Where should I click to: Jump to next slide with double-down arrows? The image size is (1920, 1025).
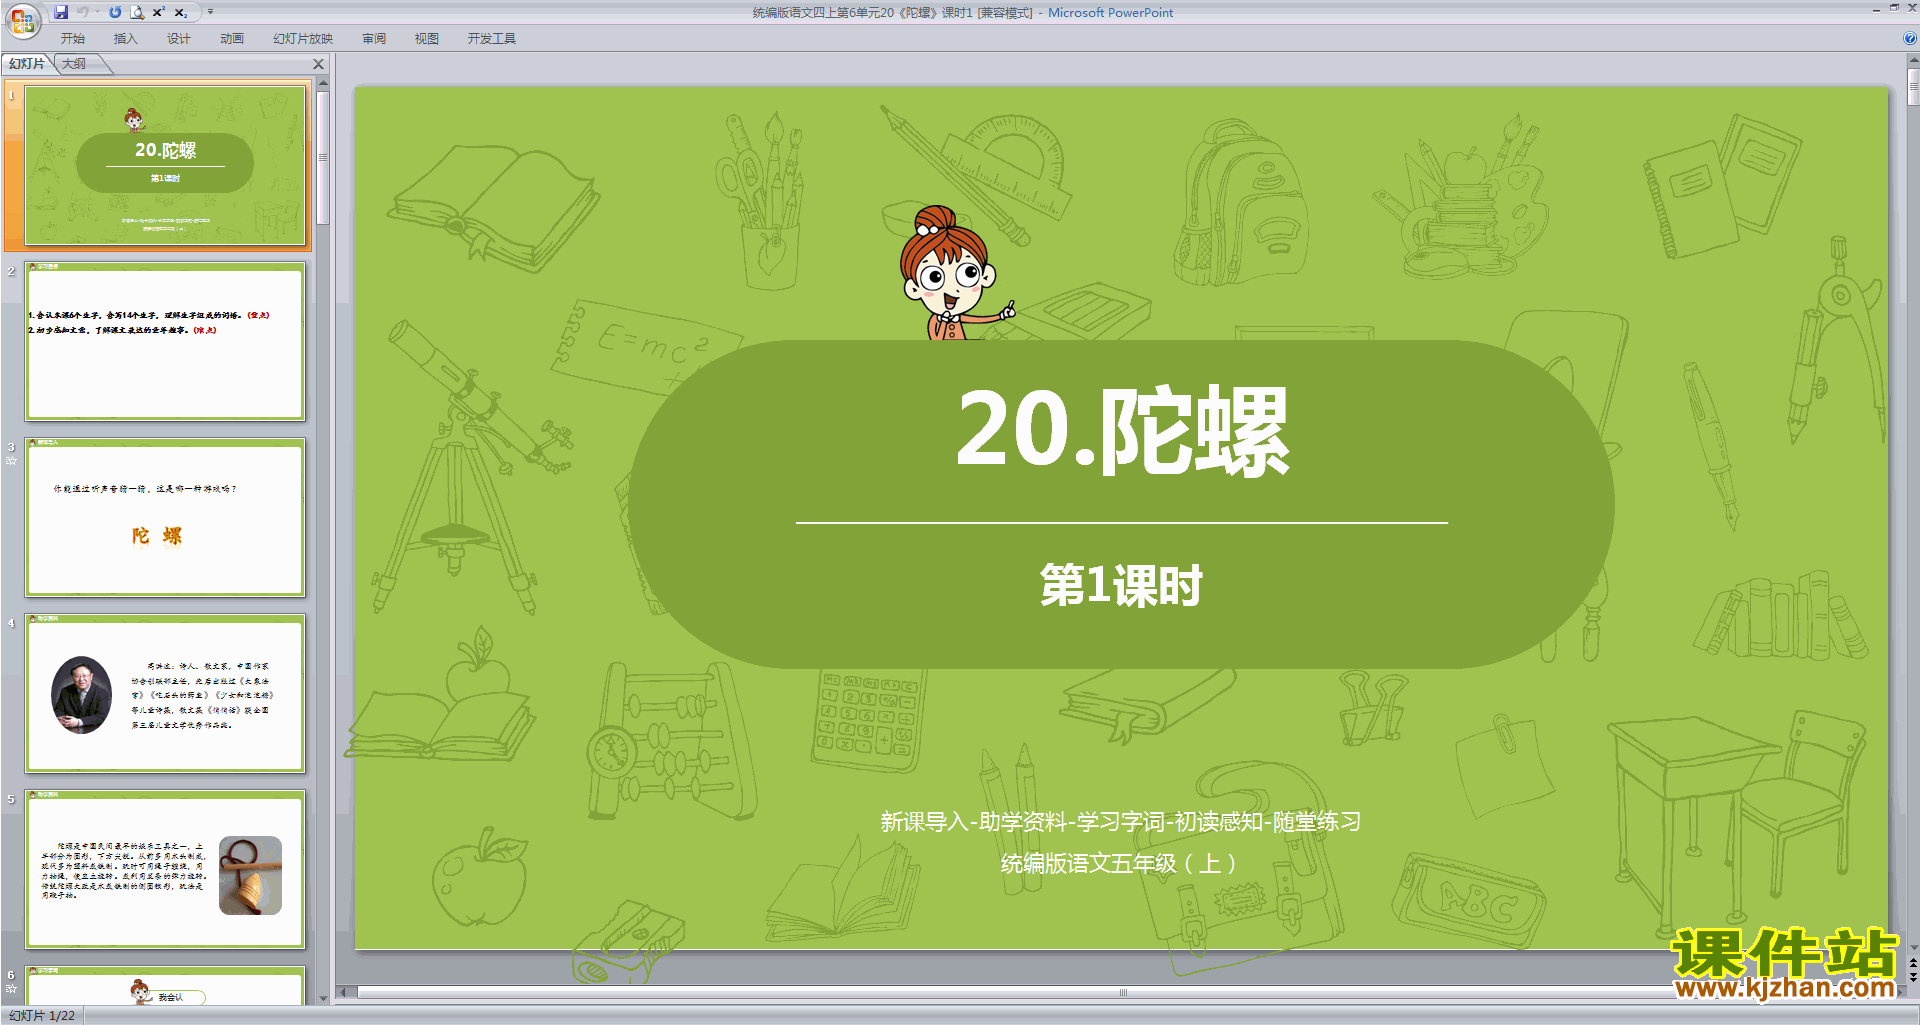[x=1913, y=977]
